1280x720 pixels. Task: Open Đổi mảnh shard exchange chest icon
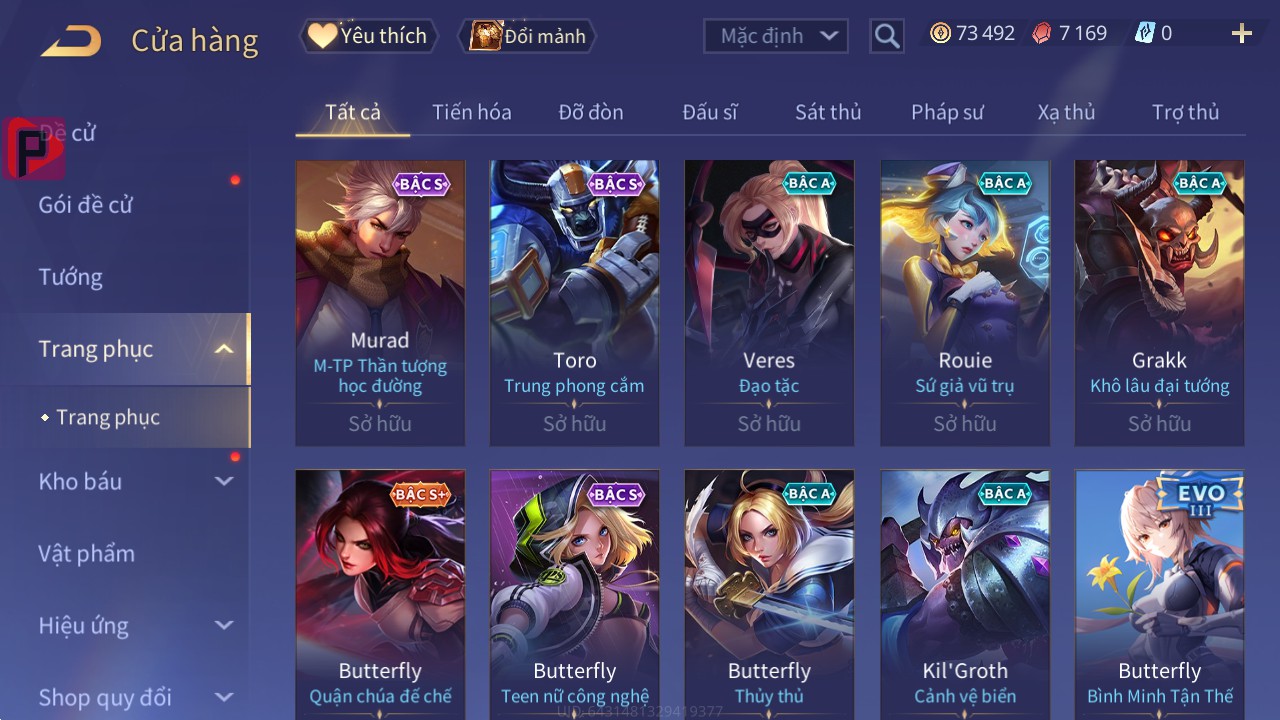click(x=527, y=36)
